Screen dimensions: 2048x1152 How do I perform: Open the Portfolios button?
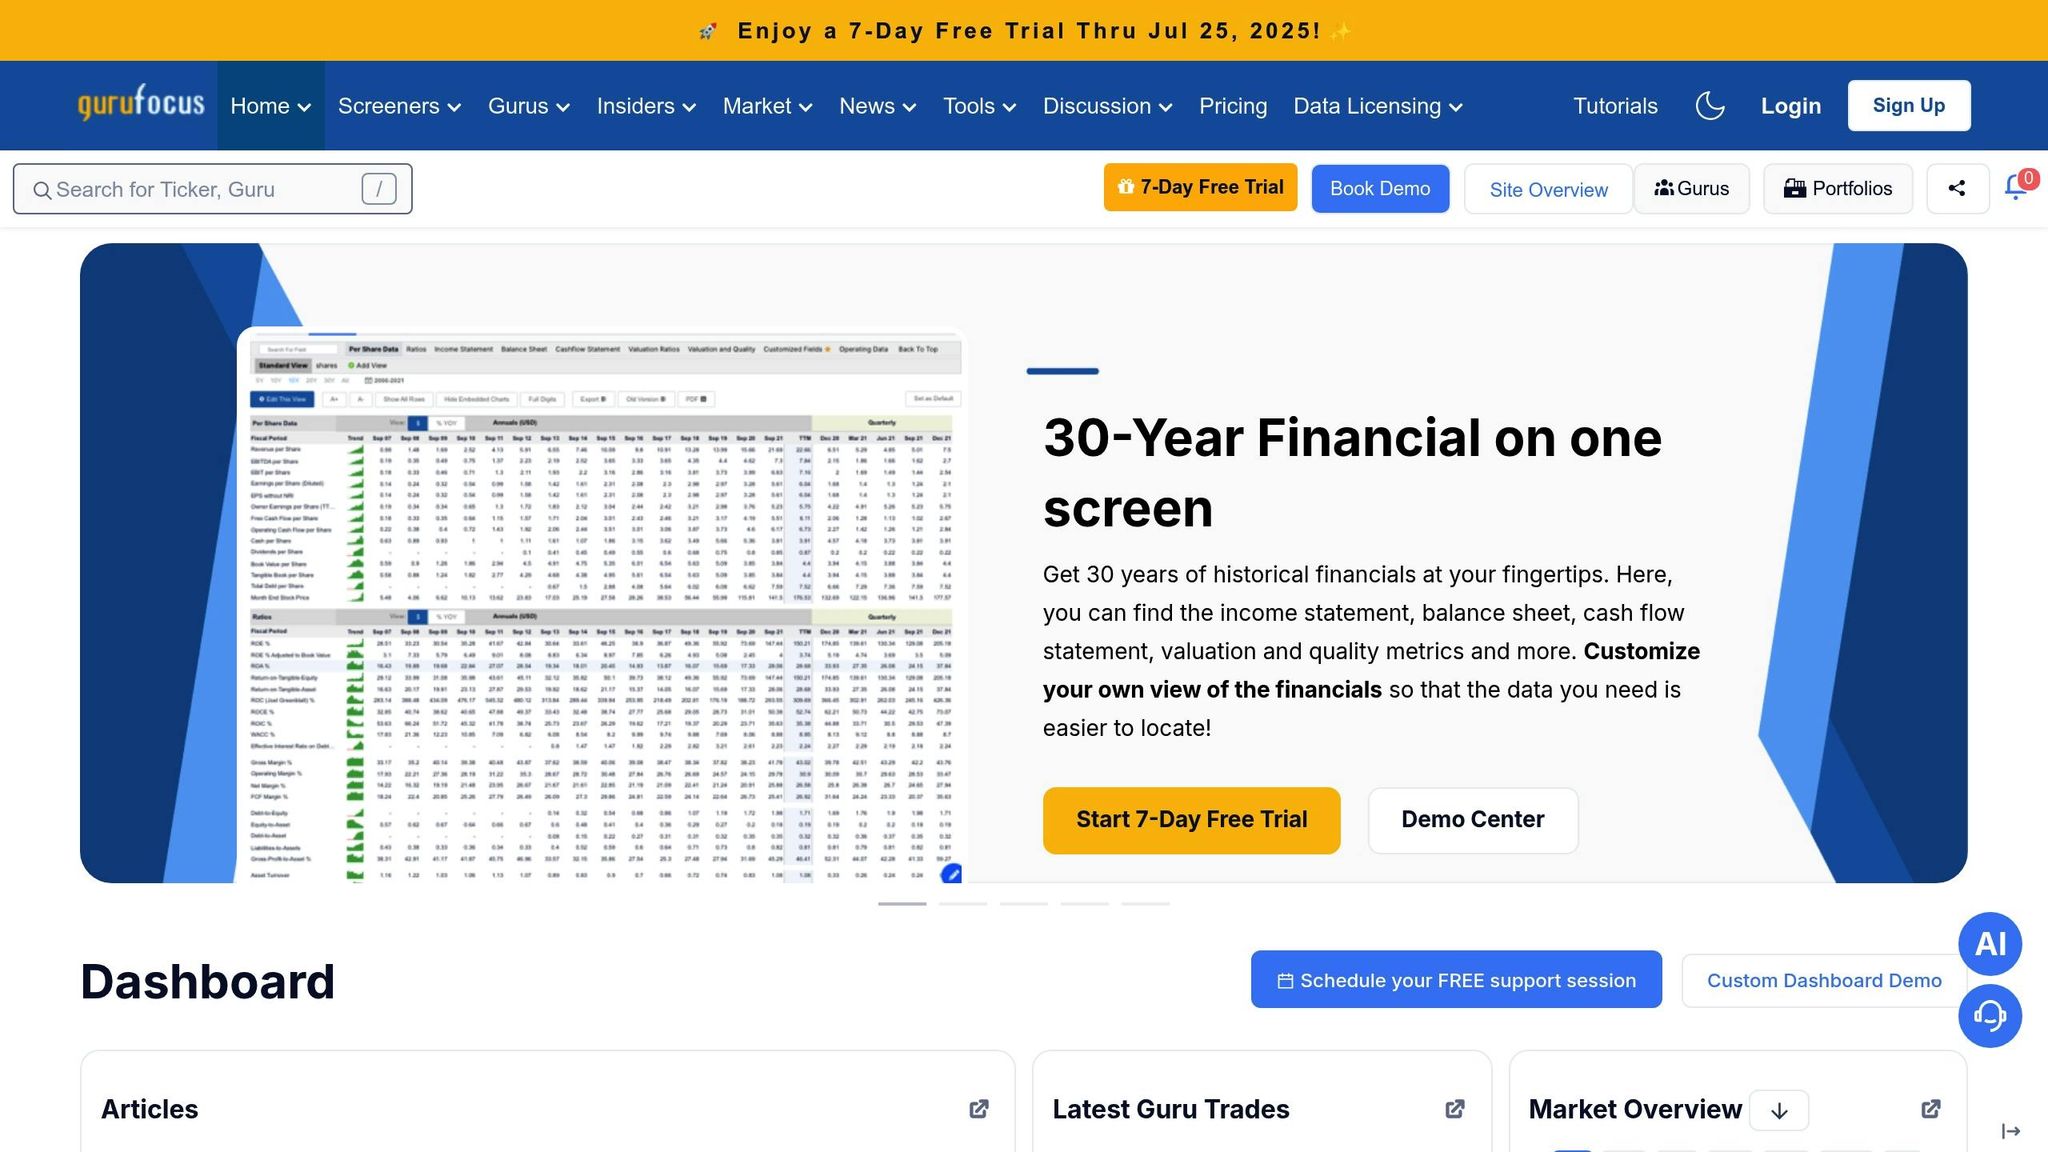1838,188
